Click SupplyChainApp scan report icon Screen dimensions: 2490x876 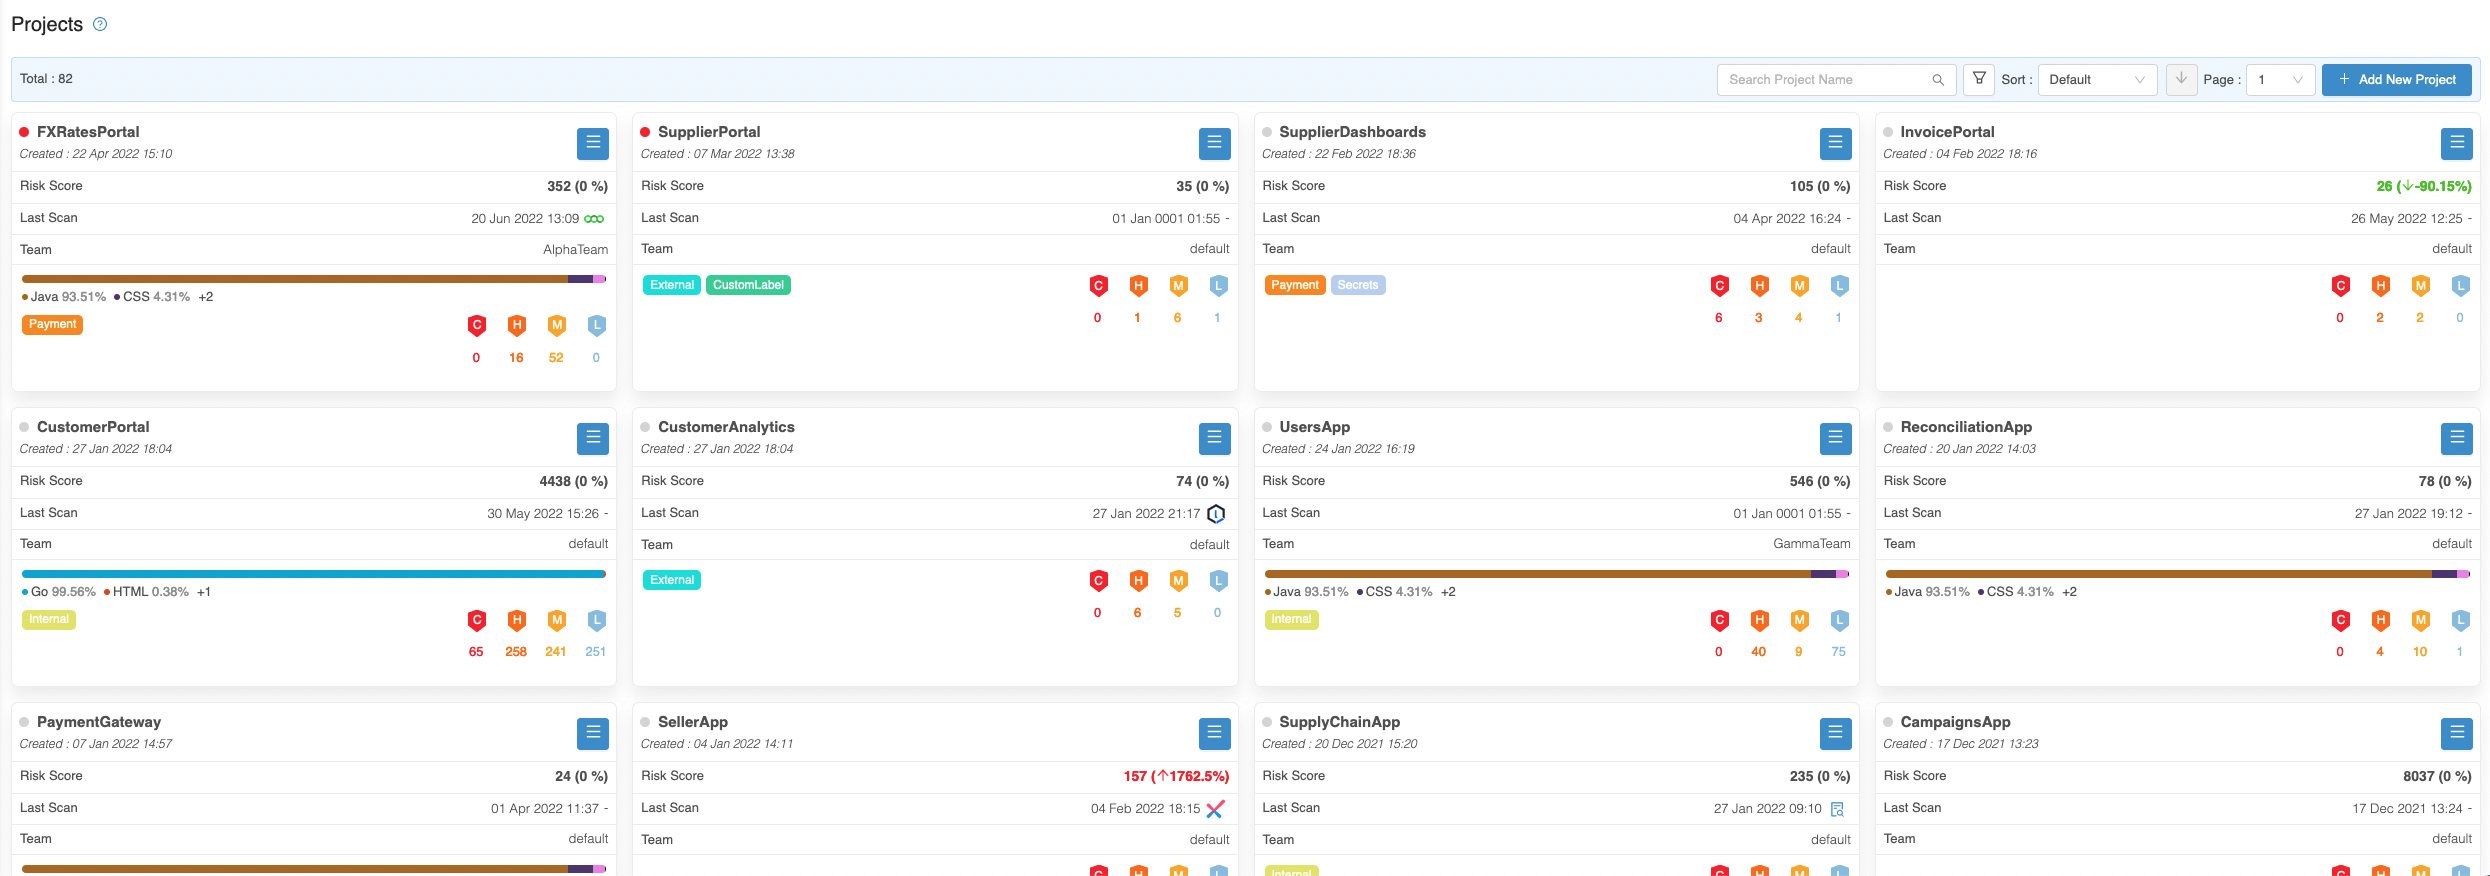(x=1837, y=809)
